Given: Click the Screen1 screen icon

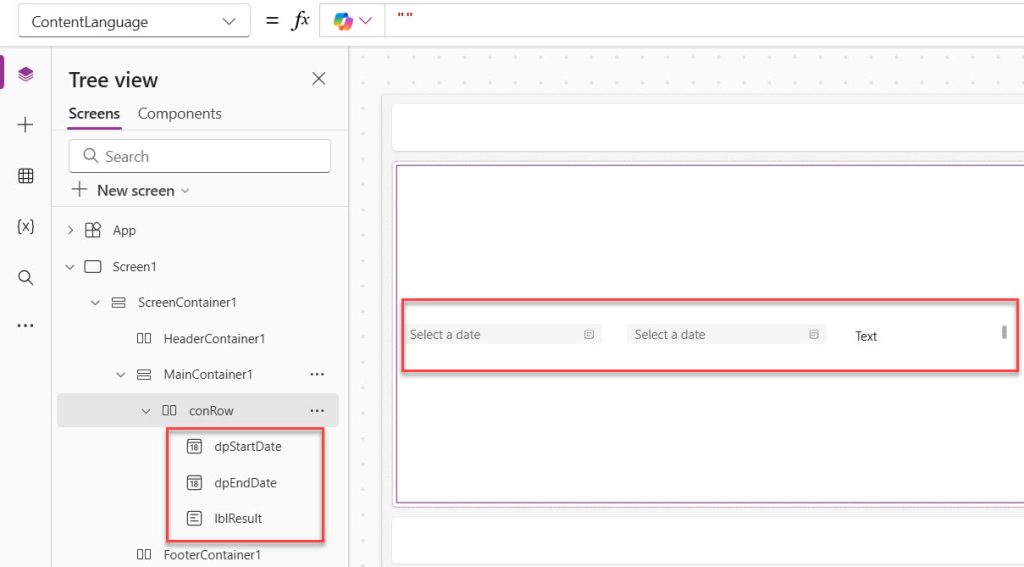Looking at the screenshot, I should pyautogui.click(x=93, y=267).
